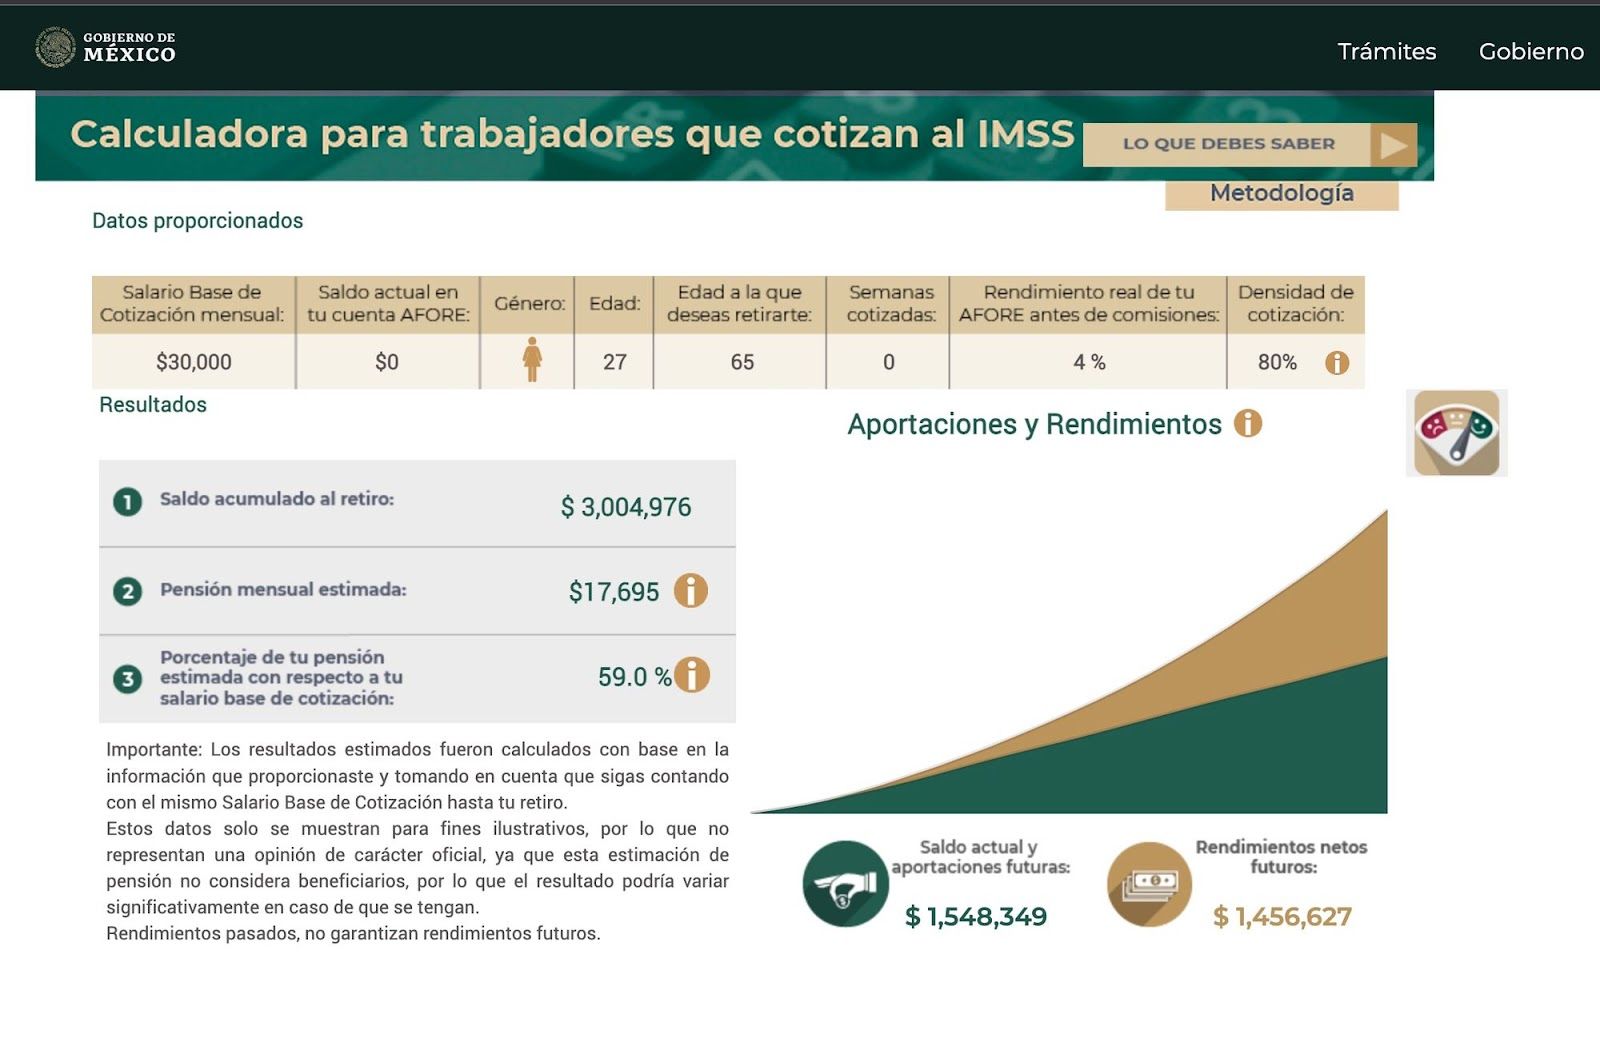The width and height of the screenshot is (1600, 1050).
Task: Open the Metodología link
Action: click(1281, 193)
